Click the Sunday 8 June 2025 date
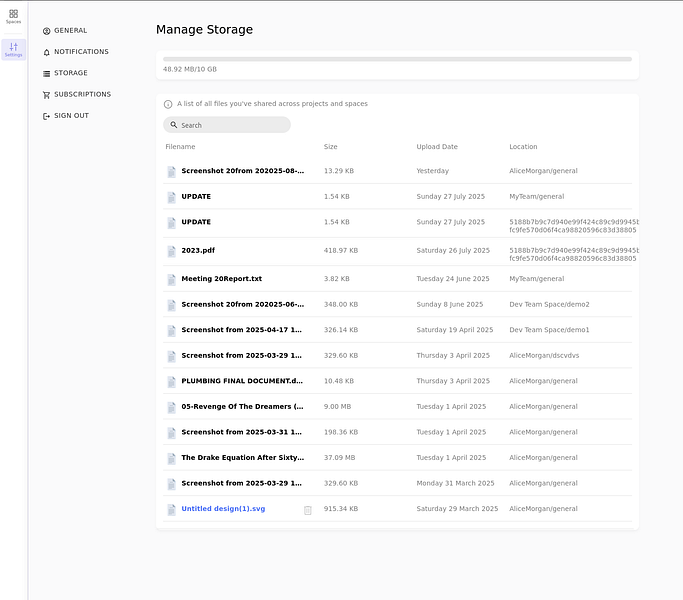The width and height of the screenshot is (683, 600). [450, 305]
